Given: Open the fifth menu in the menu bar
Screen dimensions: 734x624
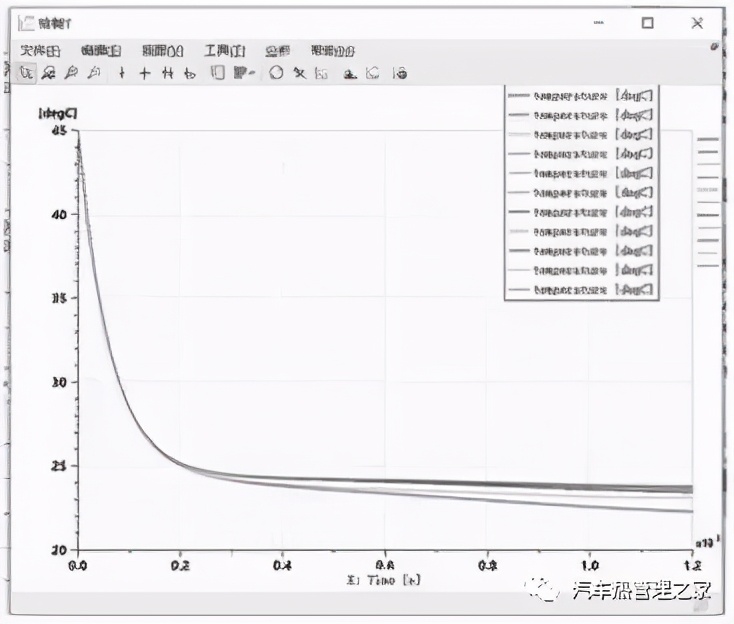Looking at the screenshot, I should click(278, 50).
